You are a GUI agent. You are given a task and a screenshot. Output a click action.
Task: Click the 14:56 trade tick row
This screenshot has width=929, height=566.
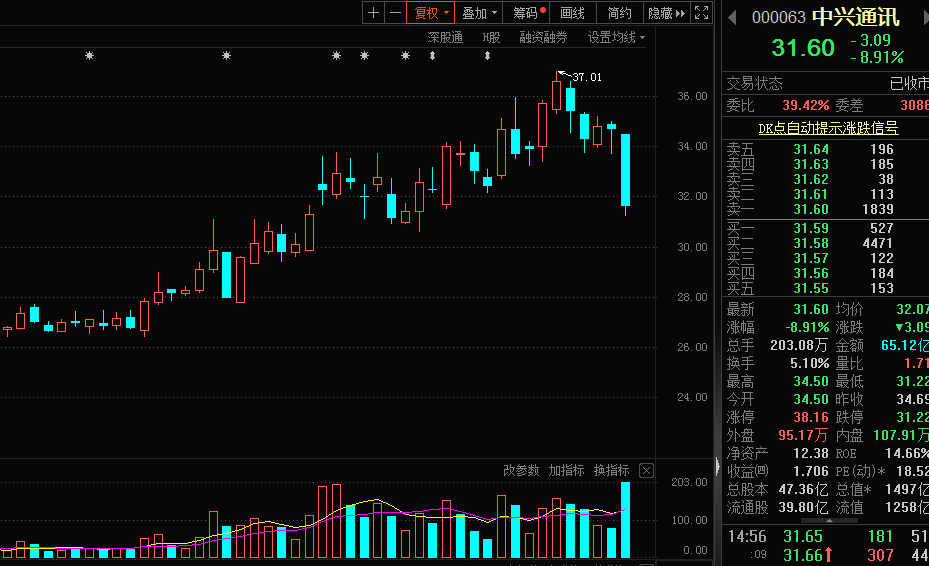pos(827,536)
